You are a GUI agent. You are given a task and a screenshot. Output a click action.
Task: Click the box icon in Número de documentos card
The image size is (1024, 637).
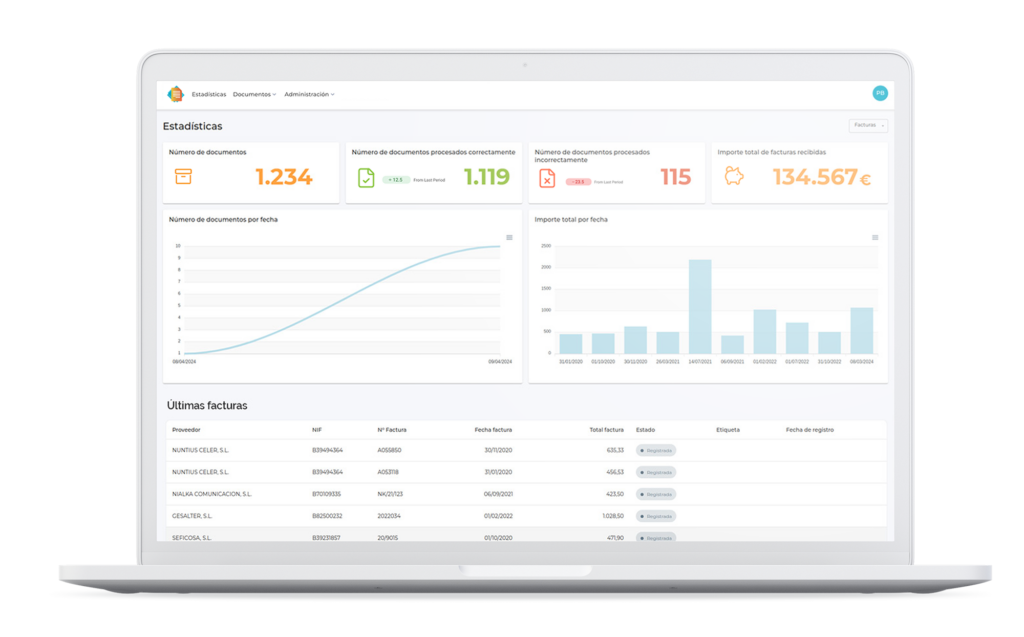click(x=183, y=178)
